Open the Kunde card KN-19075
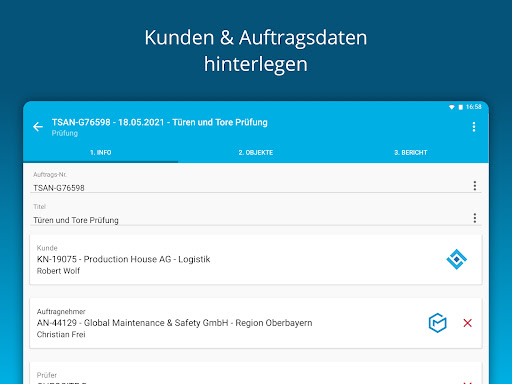This screenshot has height=384, width=512. point(256,259)
